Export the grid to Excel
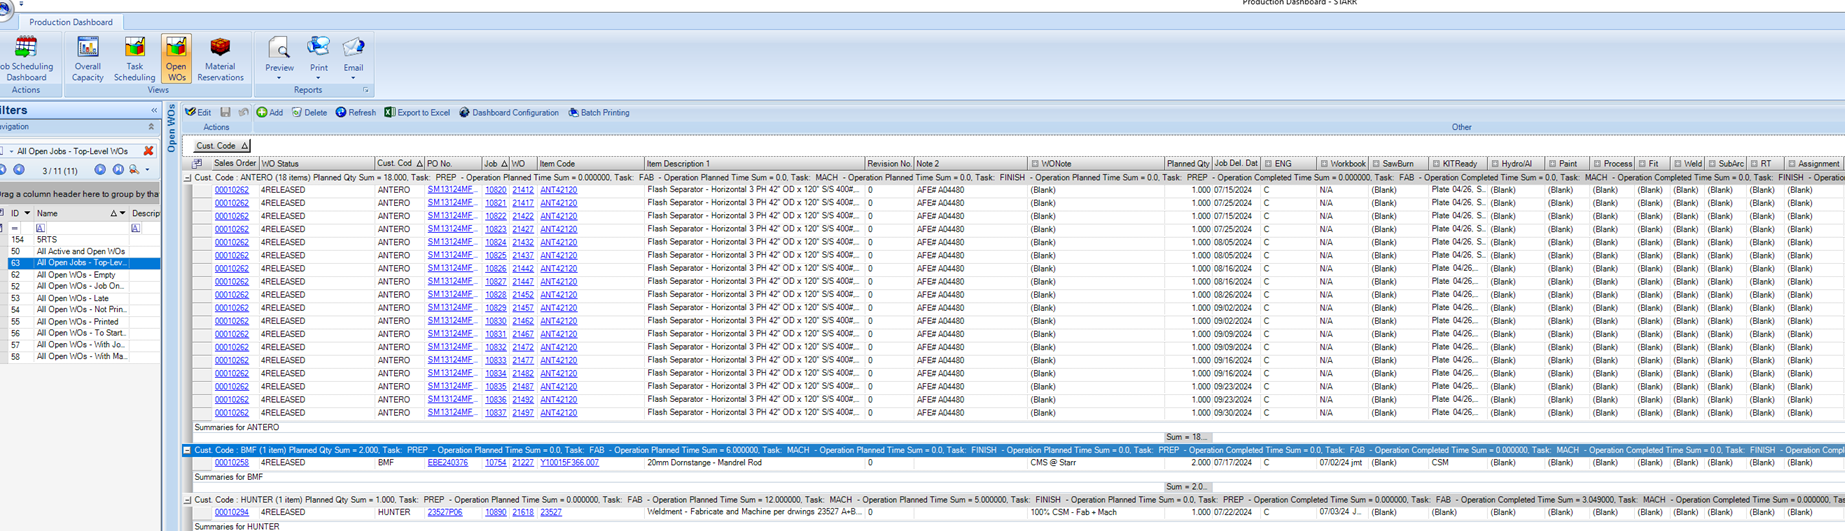The image size is (1845, 531). point(417,113)
